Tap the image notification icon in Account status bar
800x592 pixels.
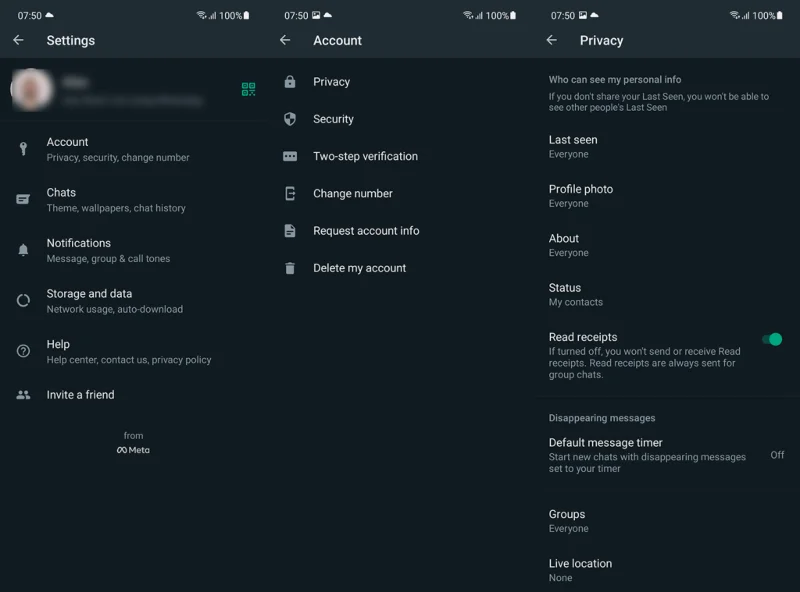pyautogui.click(x=316, y=15)
